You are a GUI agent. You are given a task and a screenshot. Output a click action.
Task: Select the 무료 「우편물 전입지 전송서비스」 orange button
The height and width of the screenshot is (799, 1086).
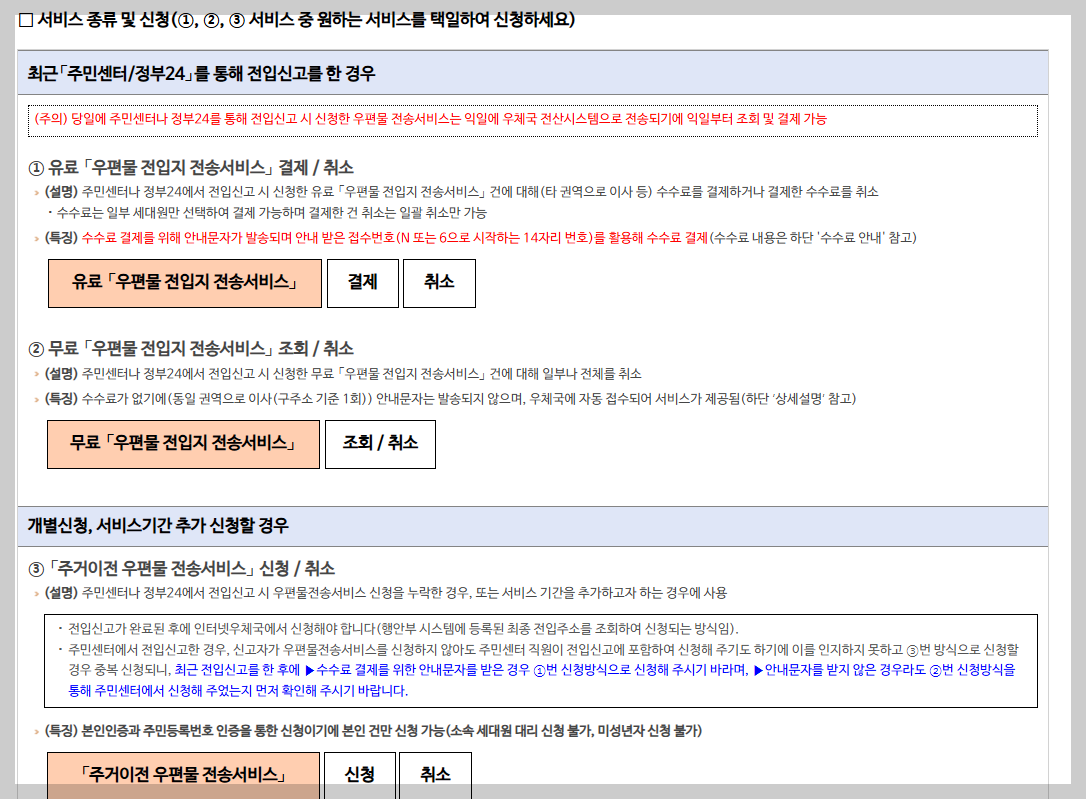(183, 444)
